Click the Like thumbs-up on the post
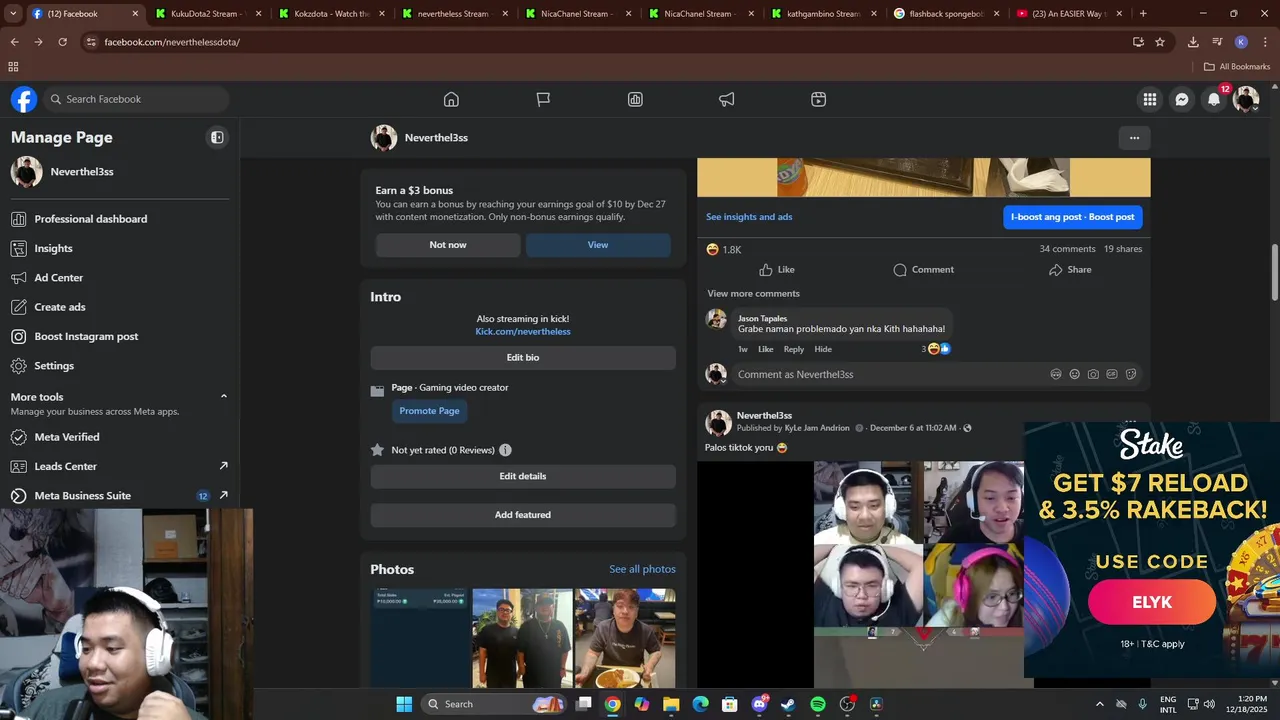 pos(776,270)
